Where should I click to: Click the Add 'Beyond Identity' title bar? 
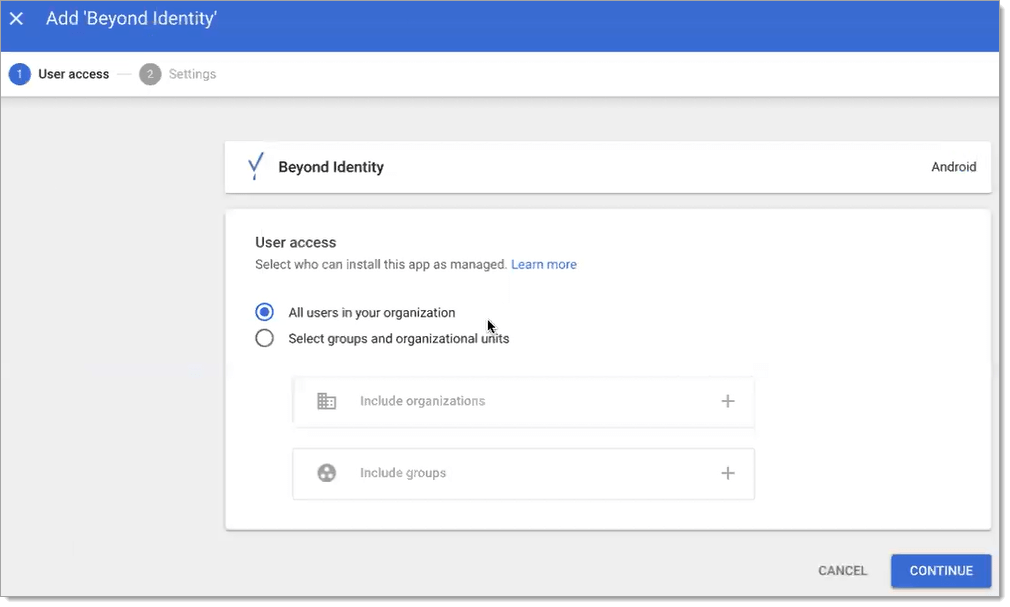click(131, 18)
